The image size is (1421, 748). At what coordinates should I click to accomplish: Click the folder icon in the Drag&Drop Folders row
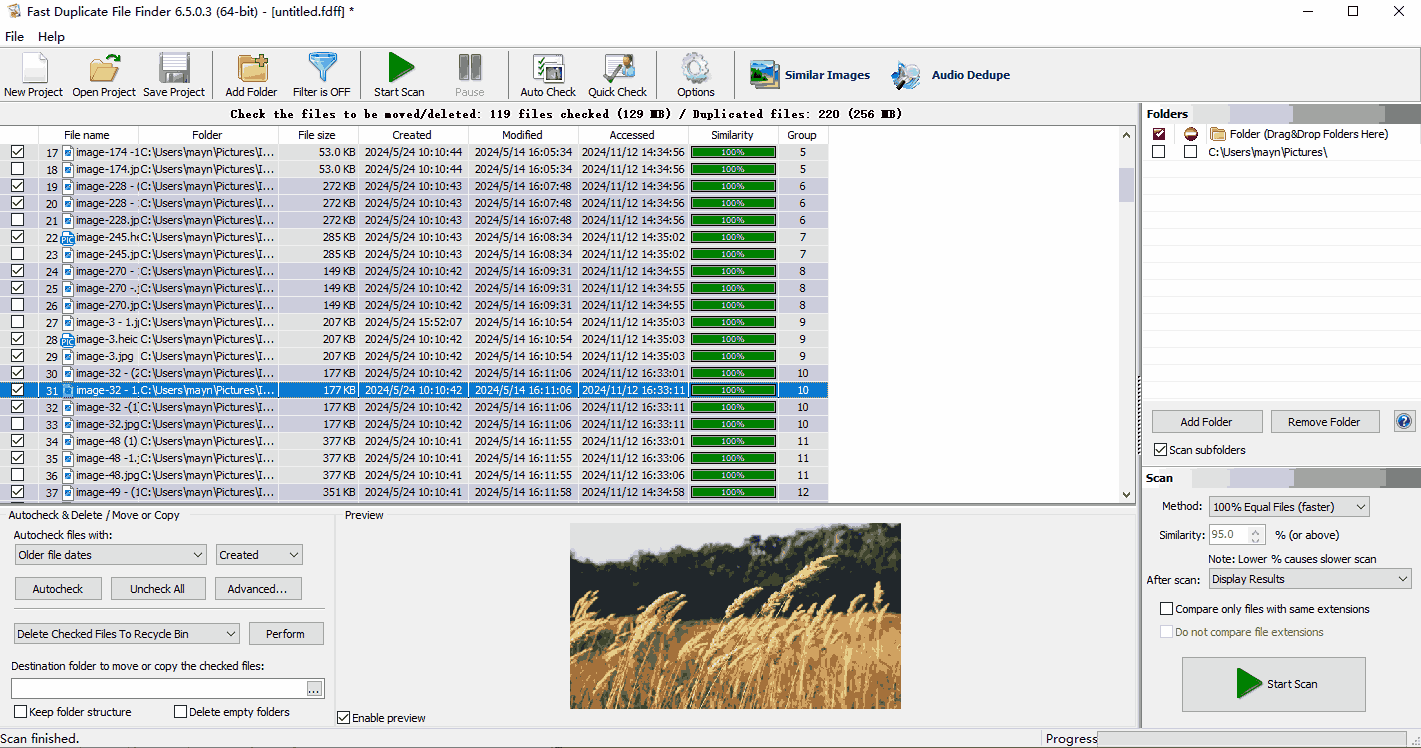click(1217, 134)
